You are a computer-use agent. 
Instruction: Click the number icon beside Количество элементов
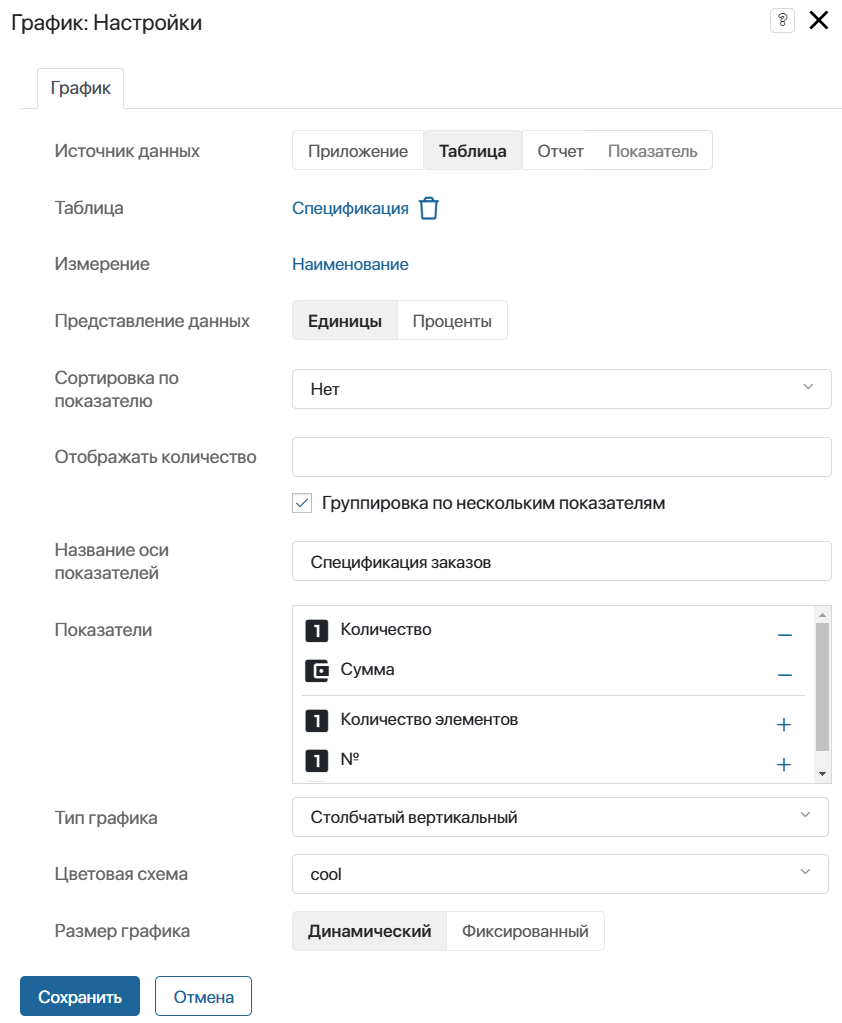(317, 721)
